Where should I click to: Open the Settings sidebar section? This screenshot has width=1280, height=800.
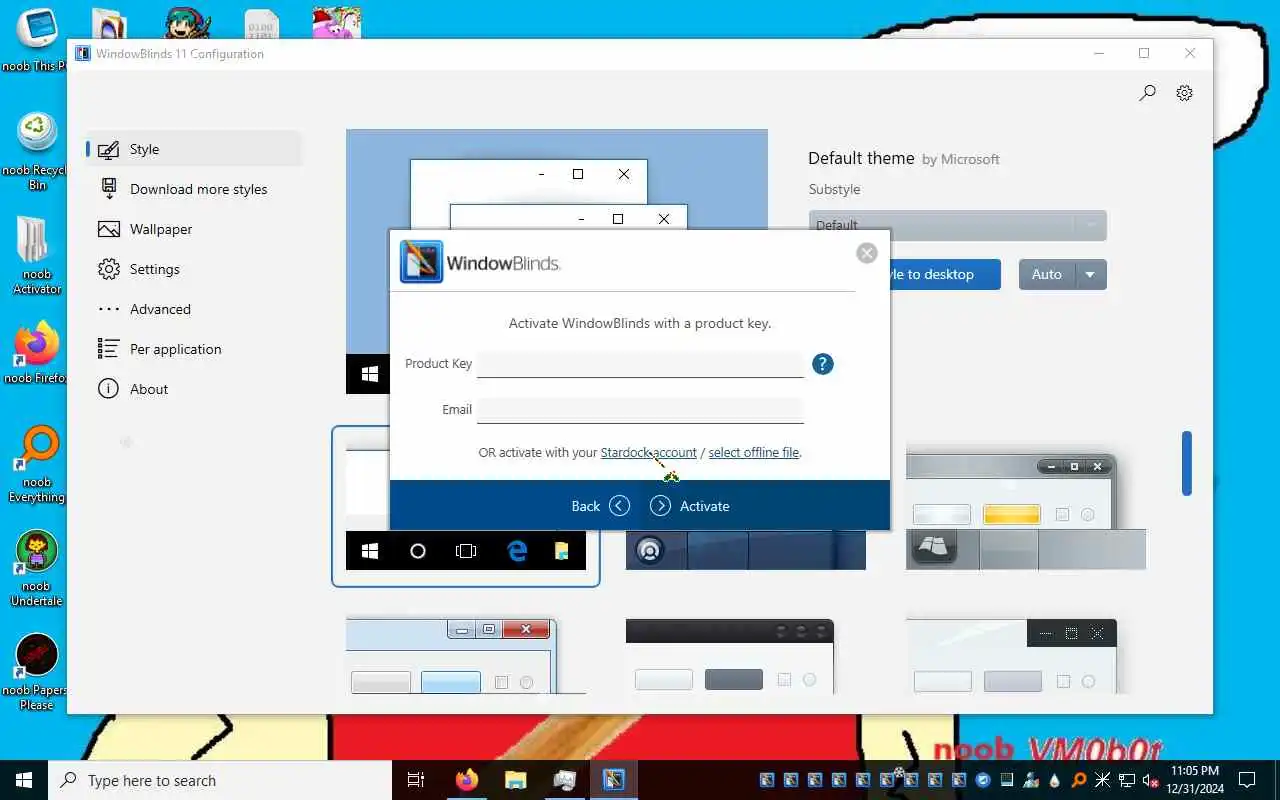193,269
